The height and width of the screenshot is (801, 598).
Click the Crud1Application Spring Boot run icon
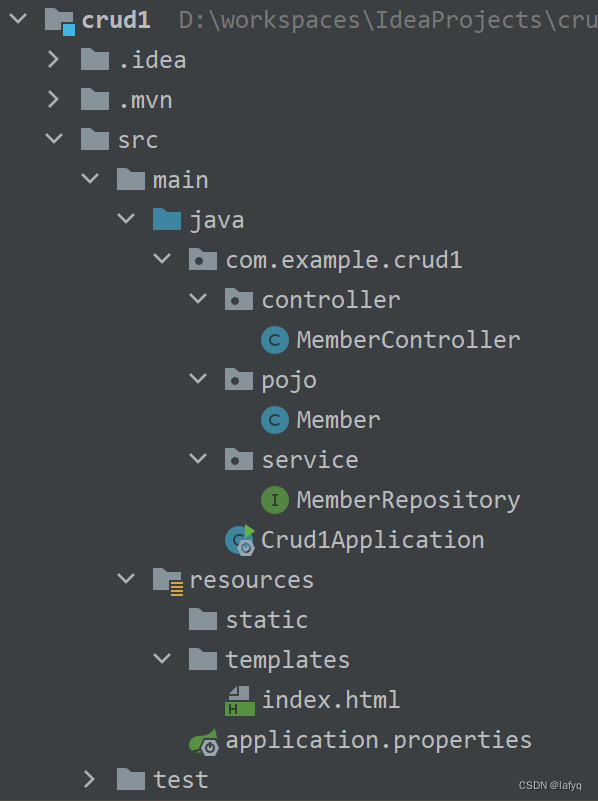pos(240,540)
